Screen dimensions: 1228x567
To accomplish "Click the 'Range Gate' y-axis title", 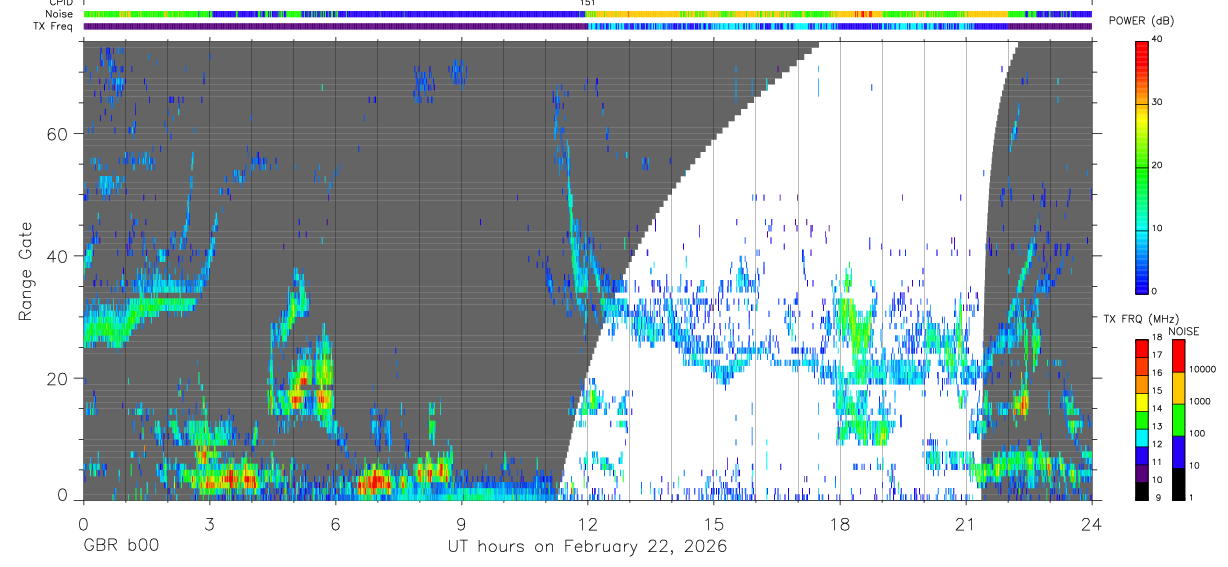I will click(x=27, y=271).
